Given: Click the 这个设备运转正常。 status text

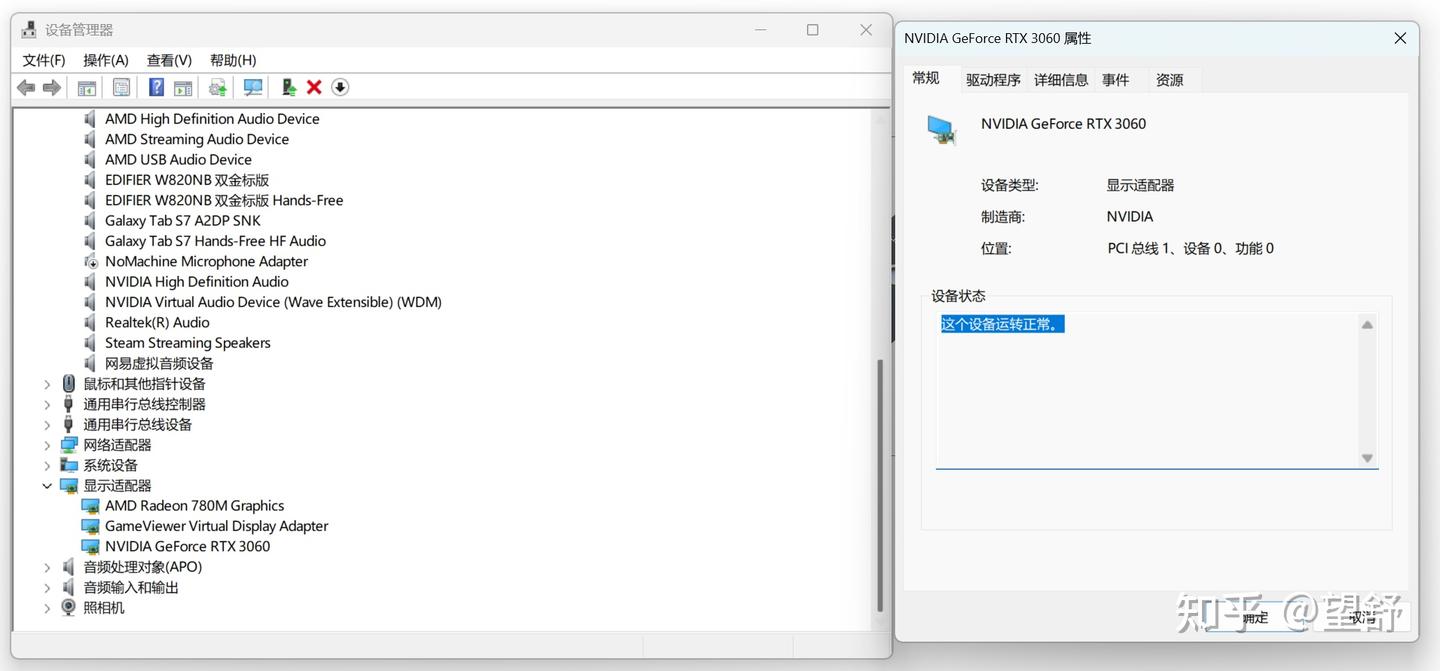Looking at the screenshot, I should pos(1002,324).
